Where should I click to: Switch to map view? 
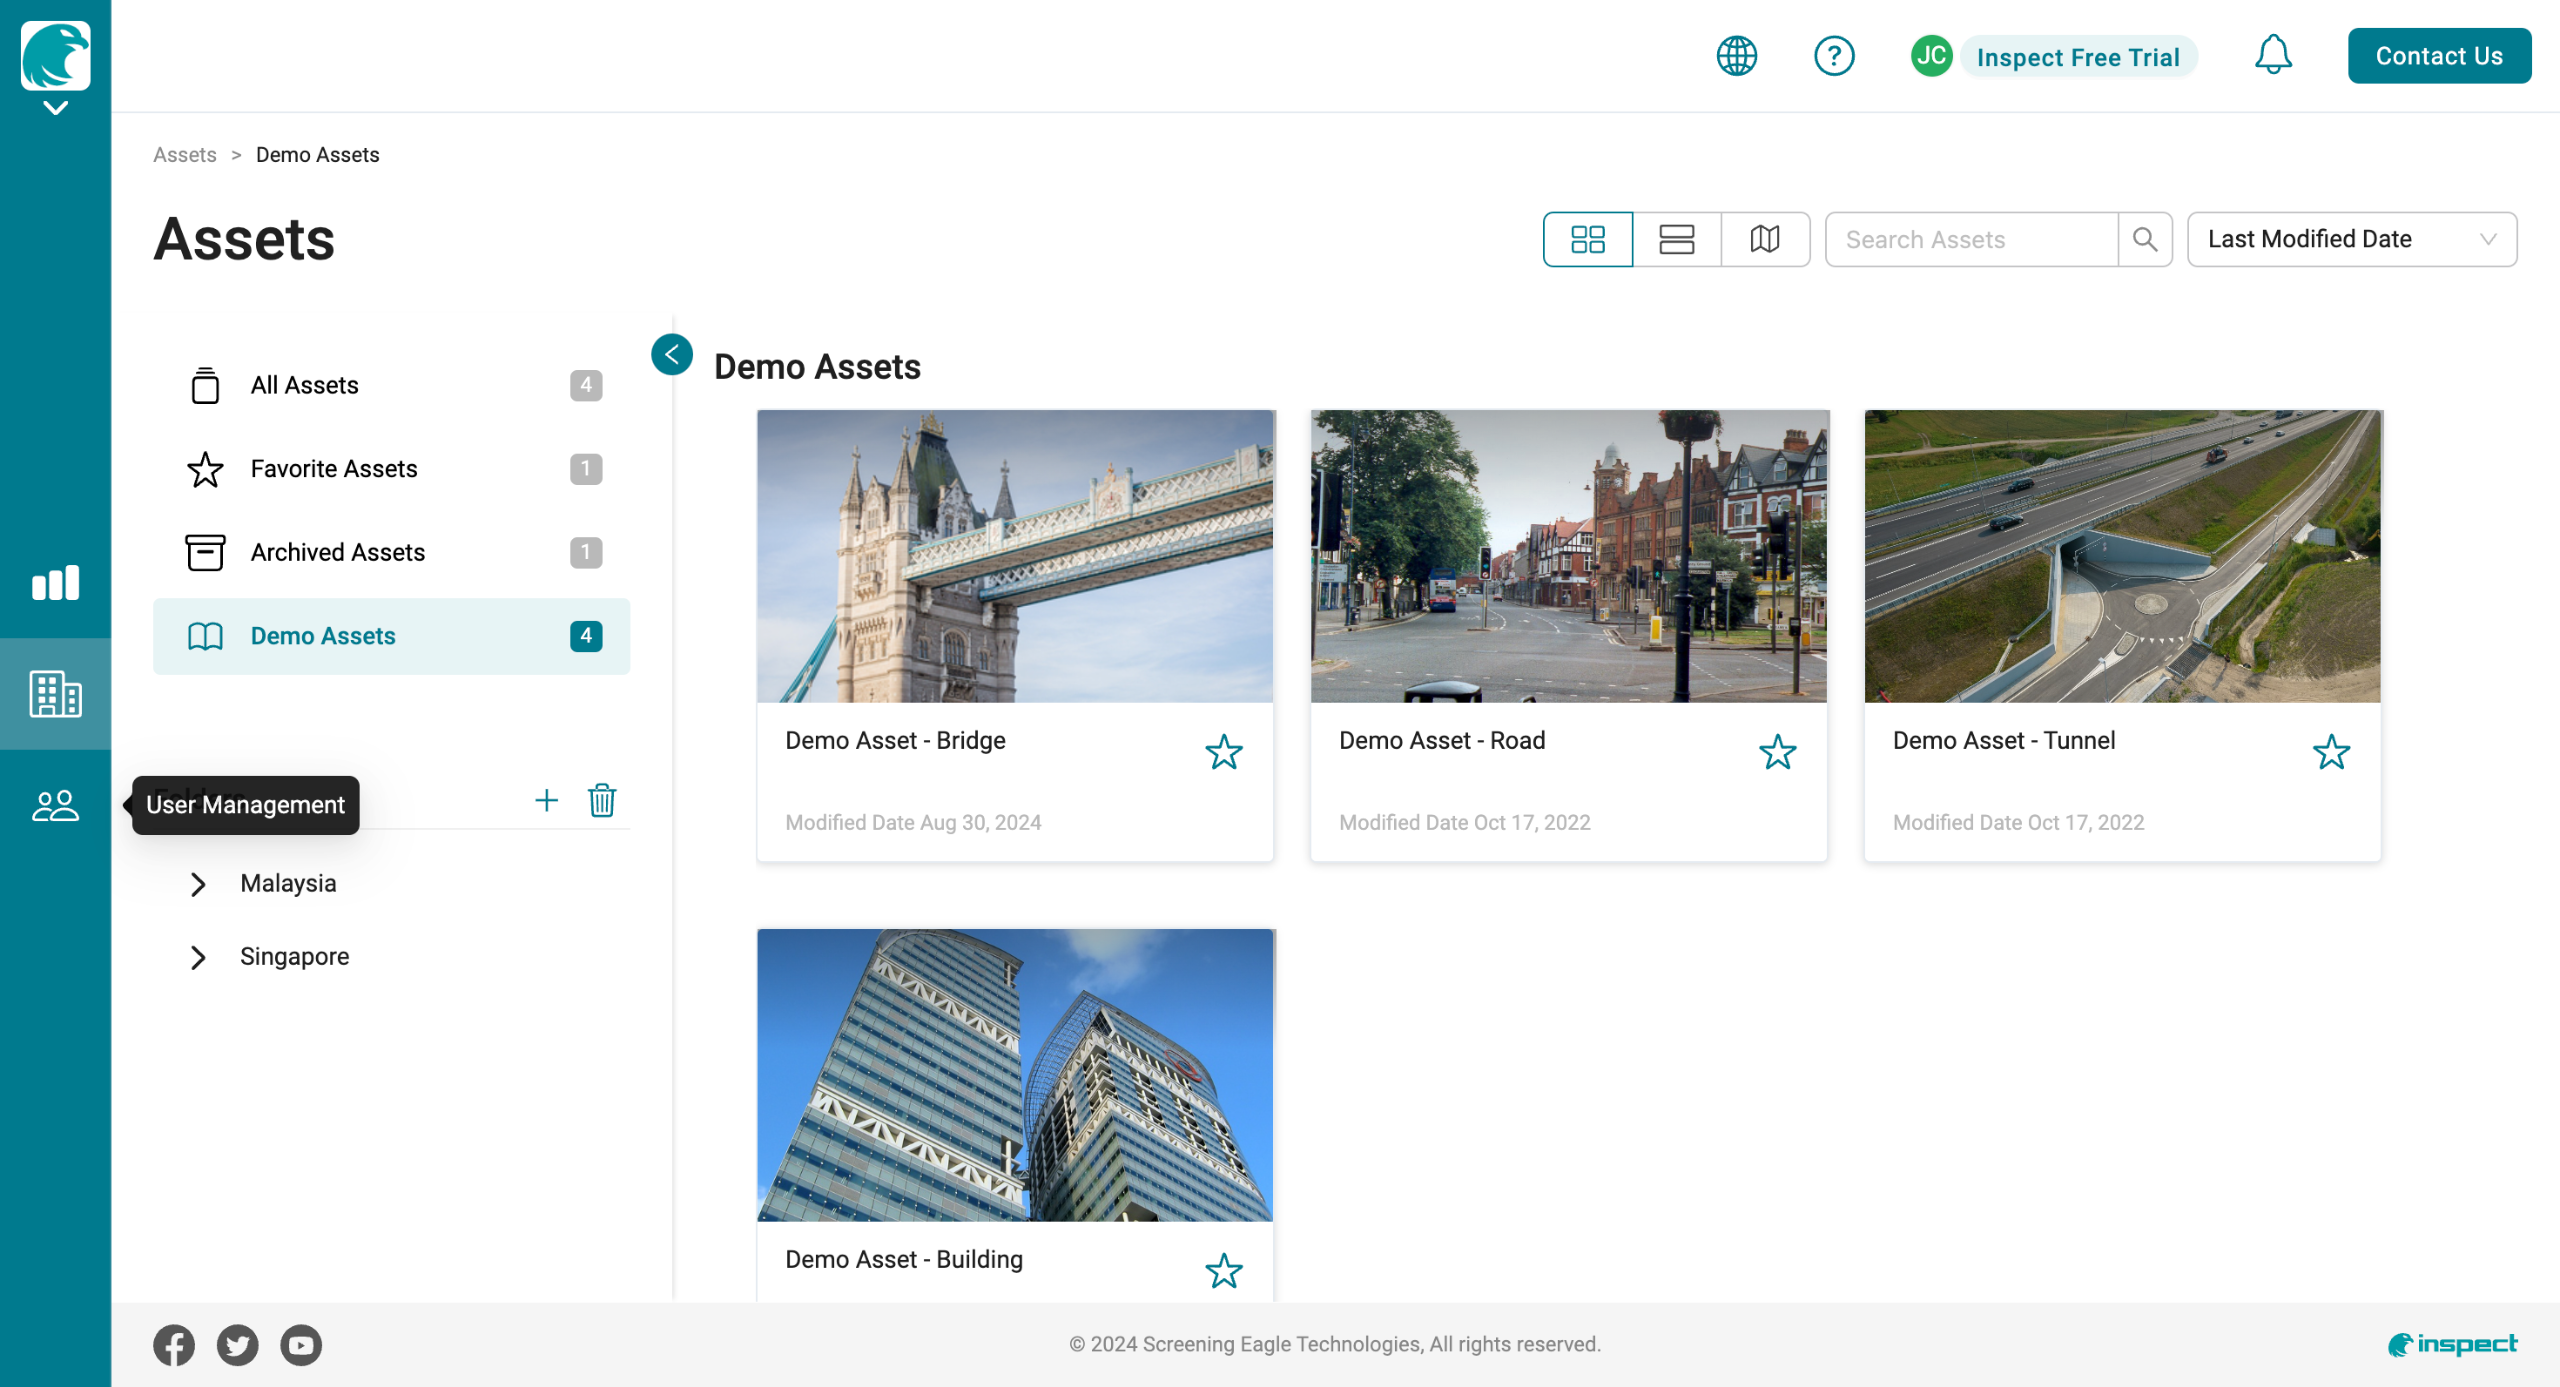click(1765, 239)
